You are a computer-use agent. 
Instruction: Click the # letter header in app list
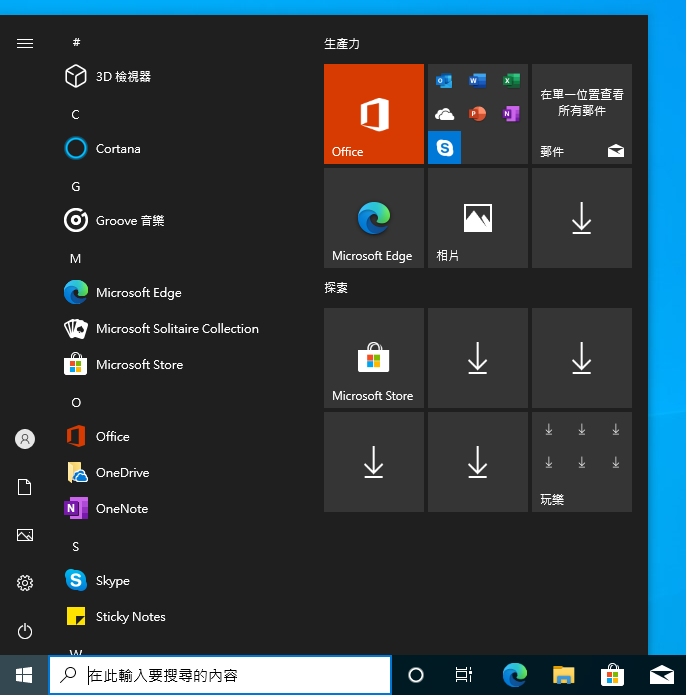click(x=76, y=42)
